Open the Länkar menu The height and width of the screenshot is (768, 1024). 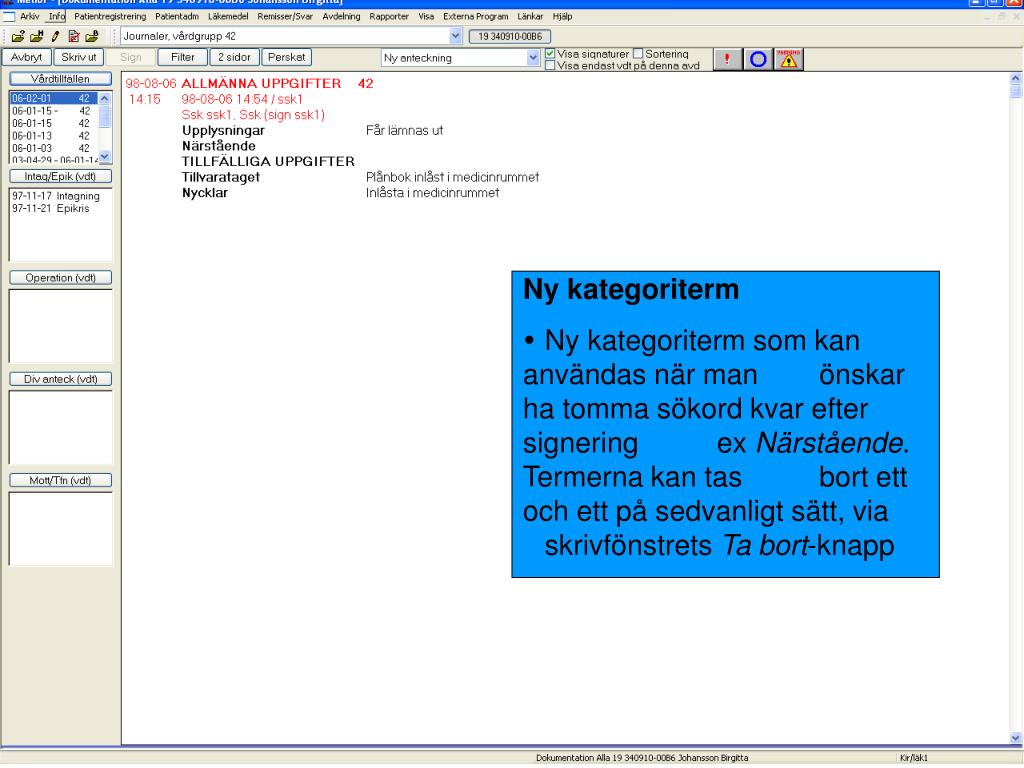[530, 16]
